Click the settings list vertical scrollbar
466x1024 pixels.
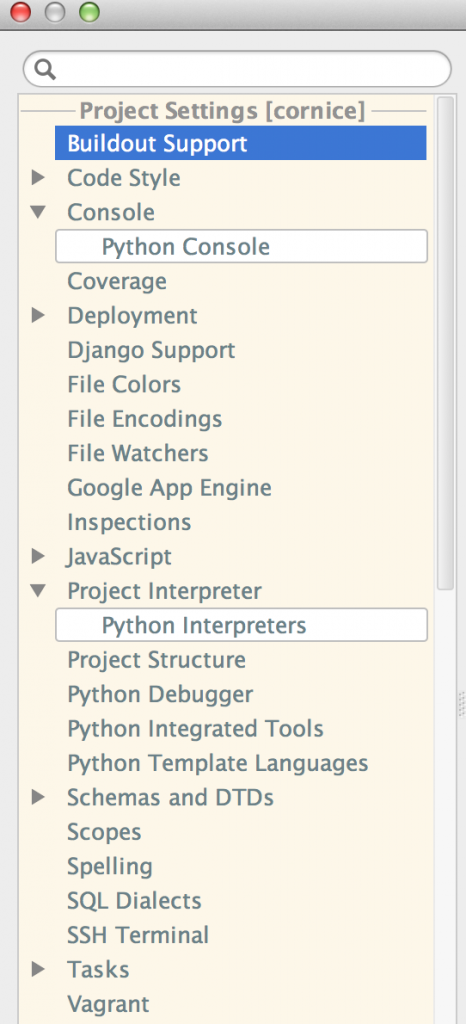click(x=445, y=343)
